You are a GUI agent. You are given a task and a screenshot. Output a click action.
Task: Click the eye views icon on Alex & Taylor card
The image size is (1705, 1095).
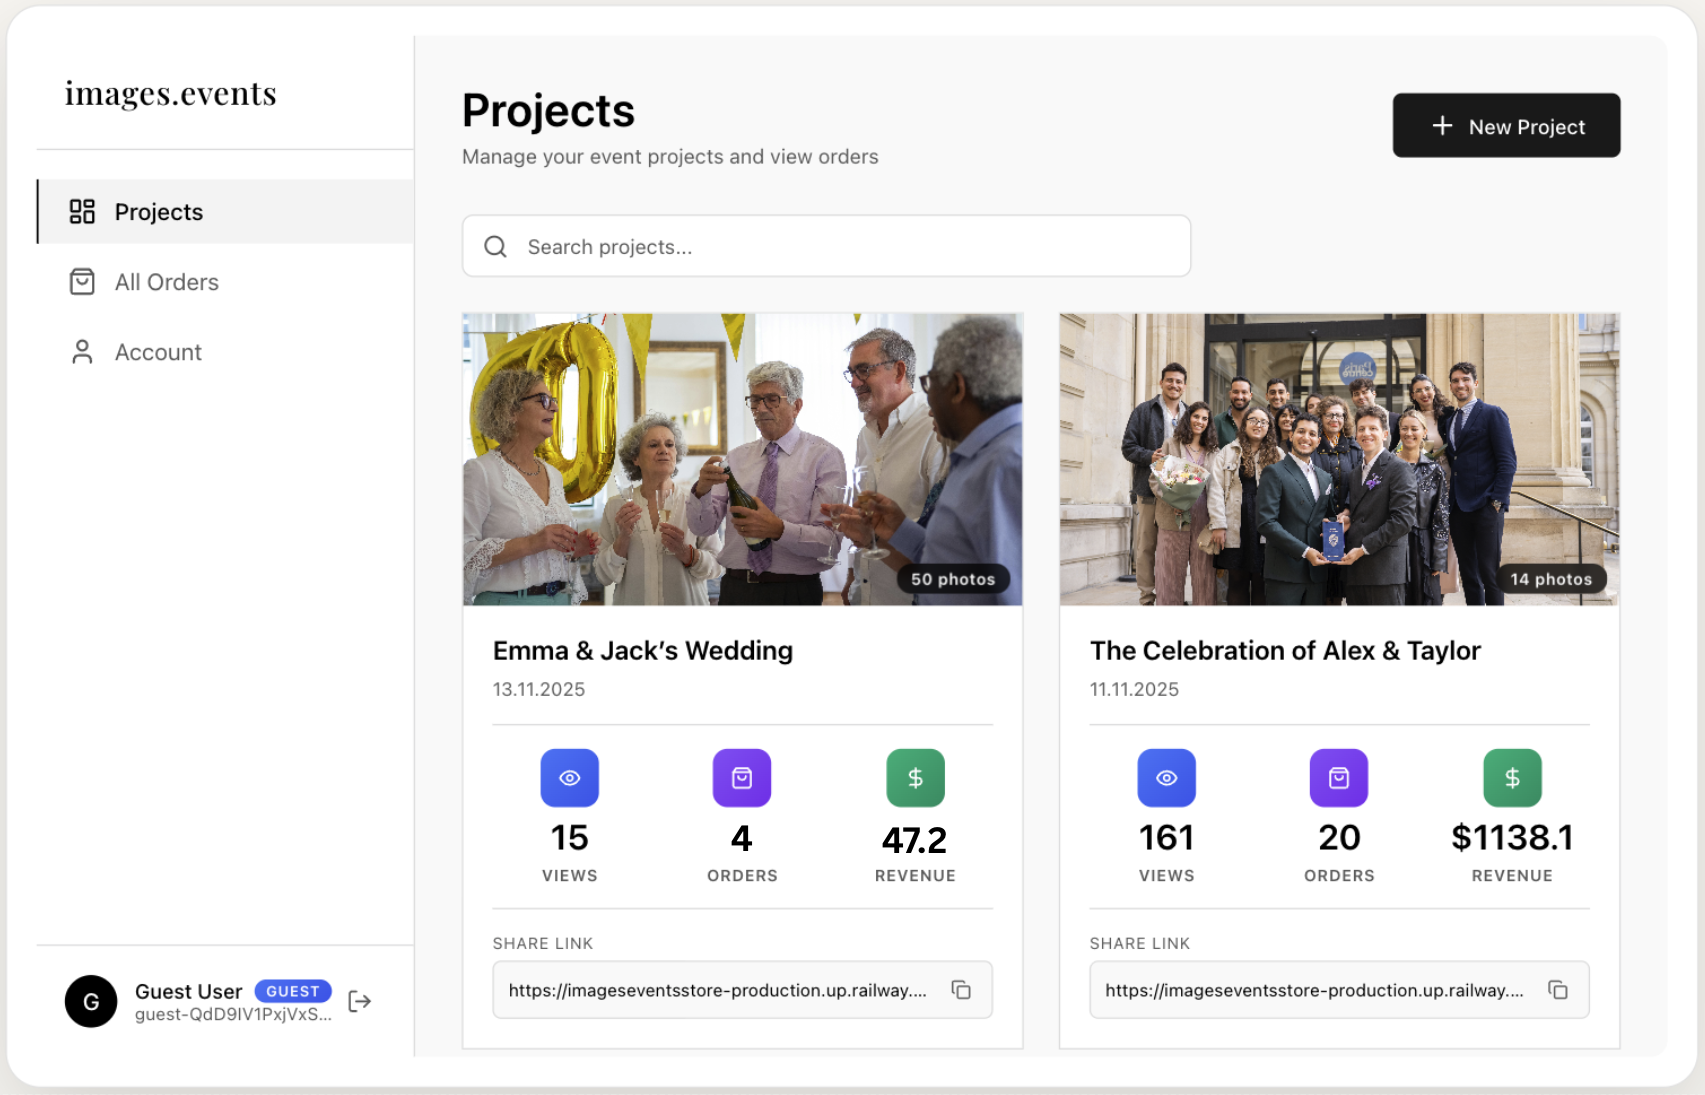(x=1166, y=777)
